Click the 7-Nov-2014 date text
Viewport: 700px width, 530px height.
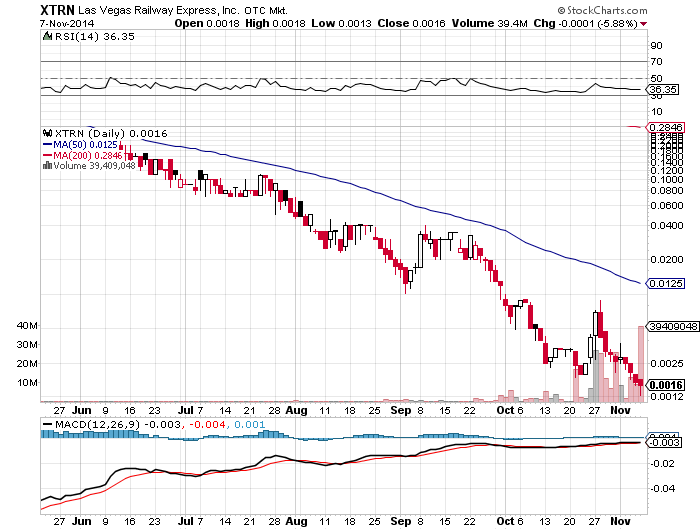(x=67, y=23)
